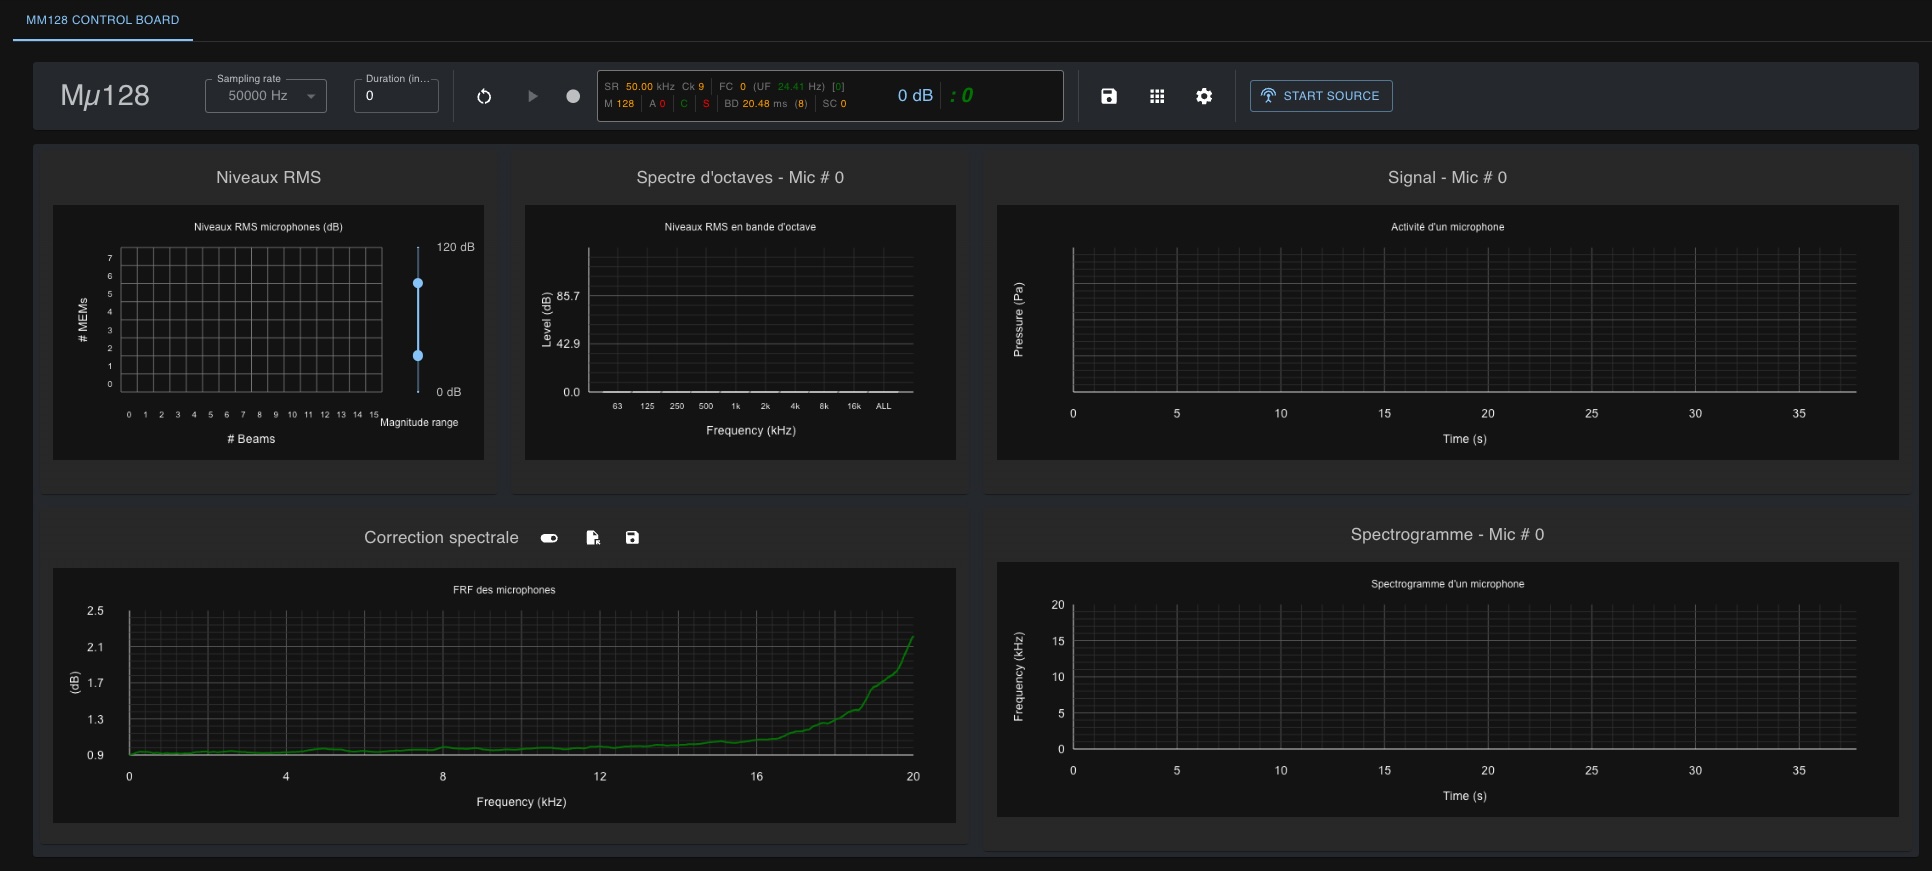Click the START SOURCE button
The width and height of the screenshot is (1932, 871).
click(1321, 96)
